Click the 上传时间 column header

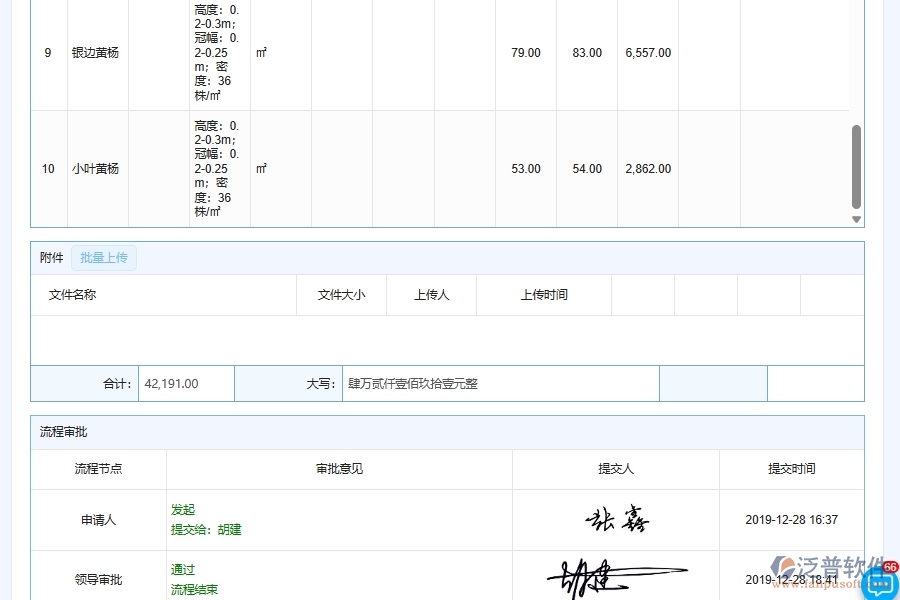pyautogui.click(x=544, y=294)
